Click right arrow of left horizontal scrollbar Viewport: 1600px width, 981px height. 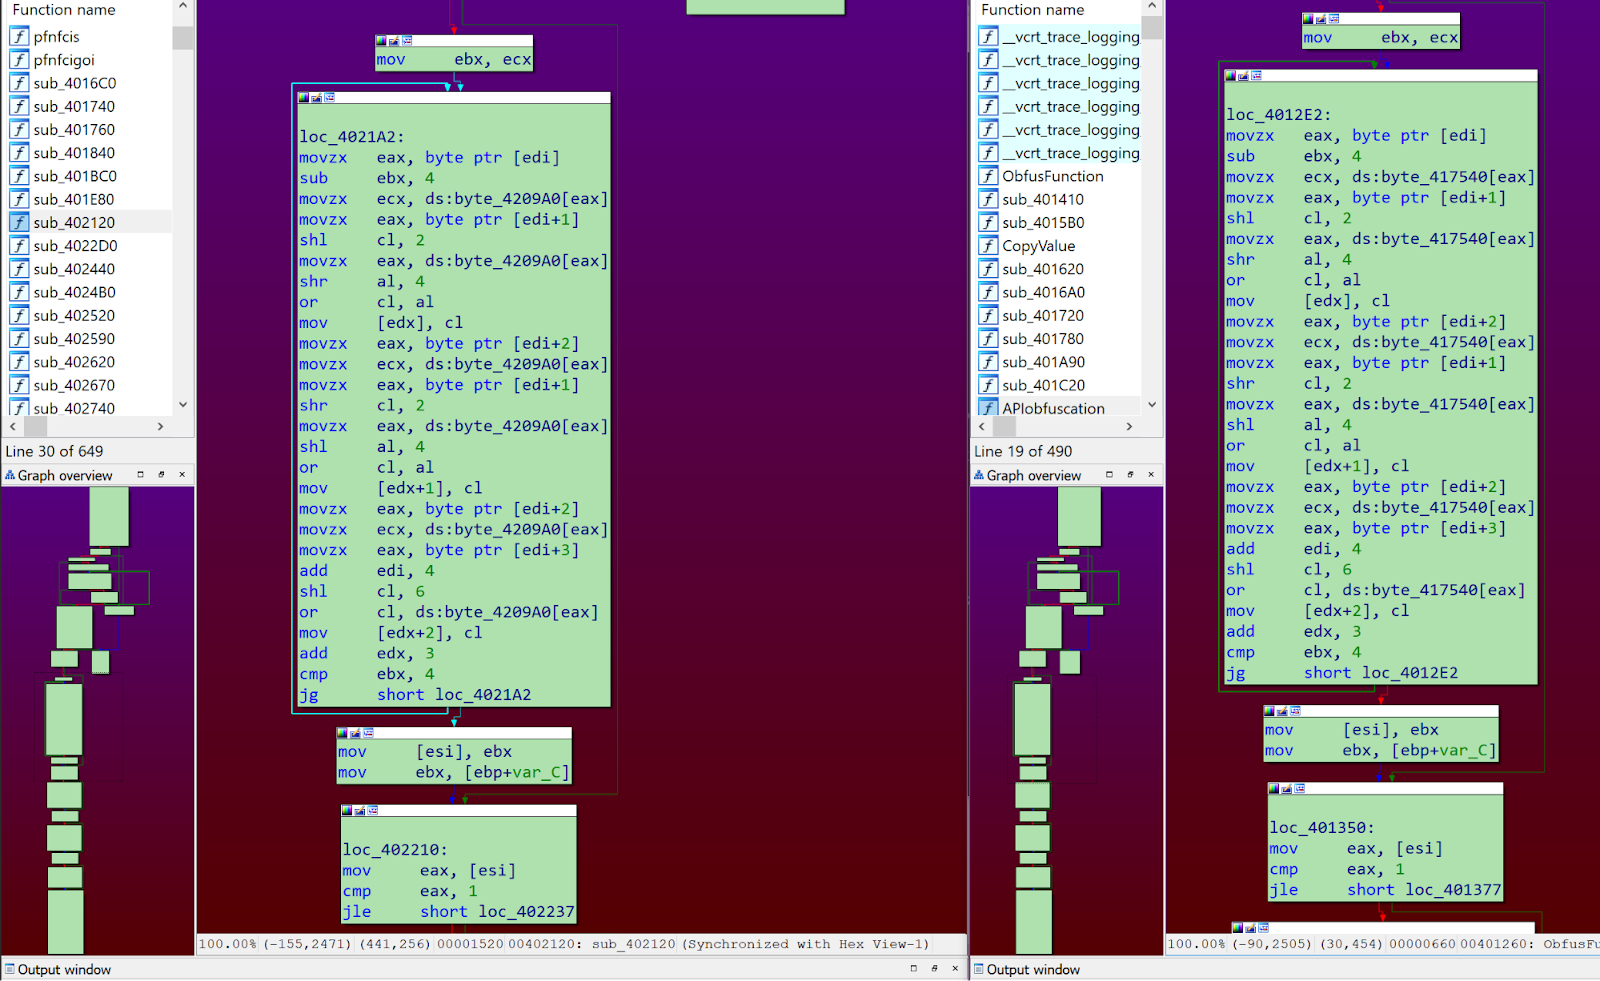pyautogui.click(x=161, y=427)
